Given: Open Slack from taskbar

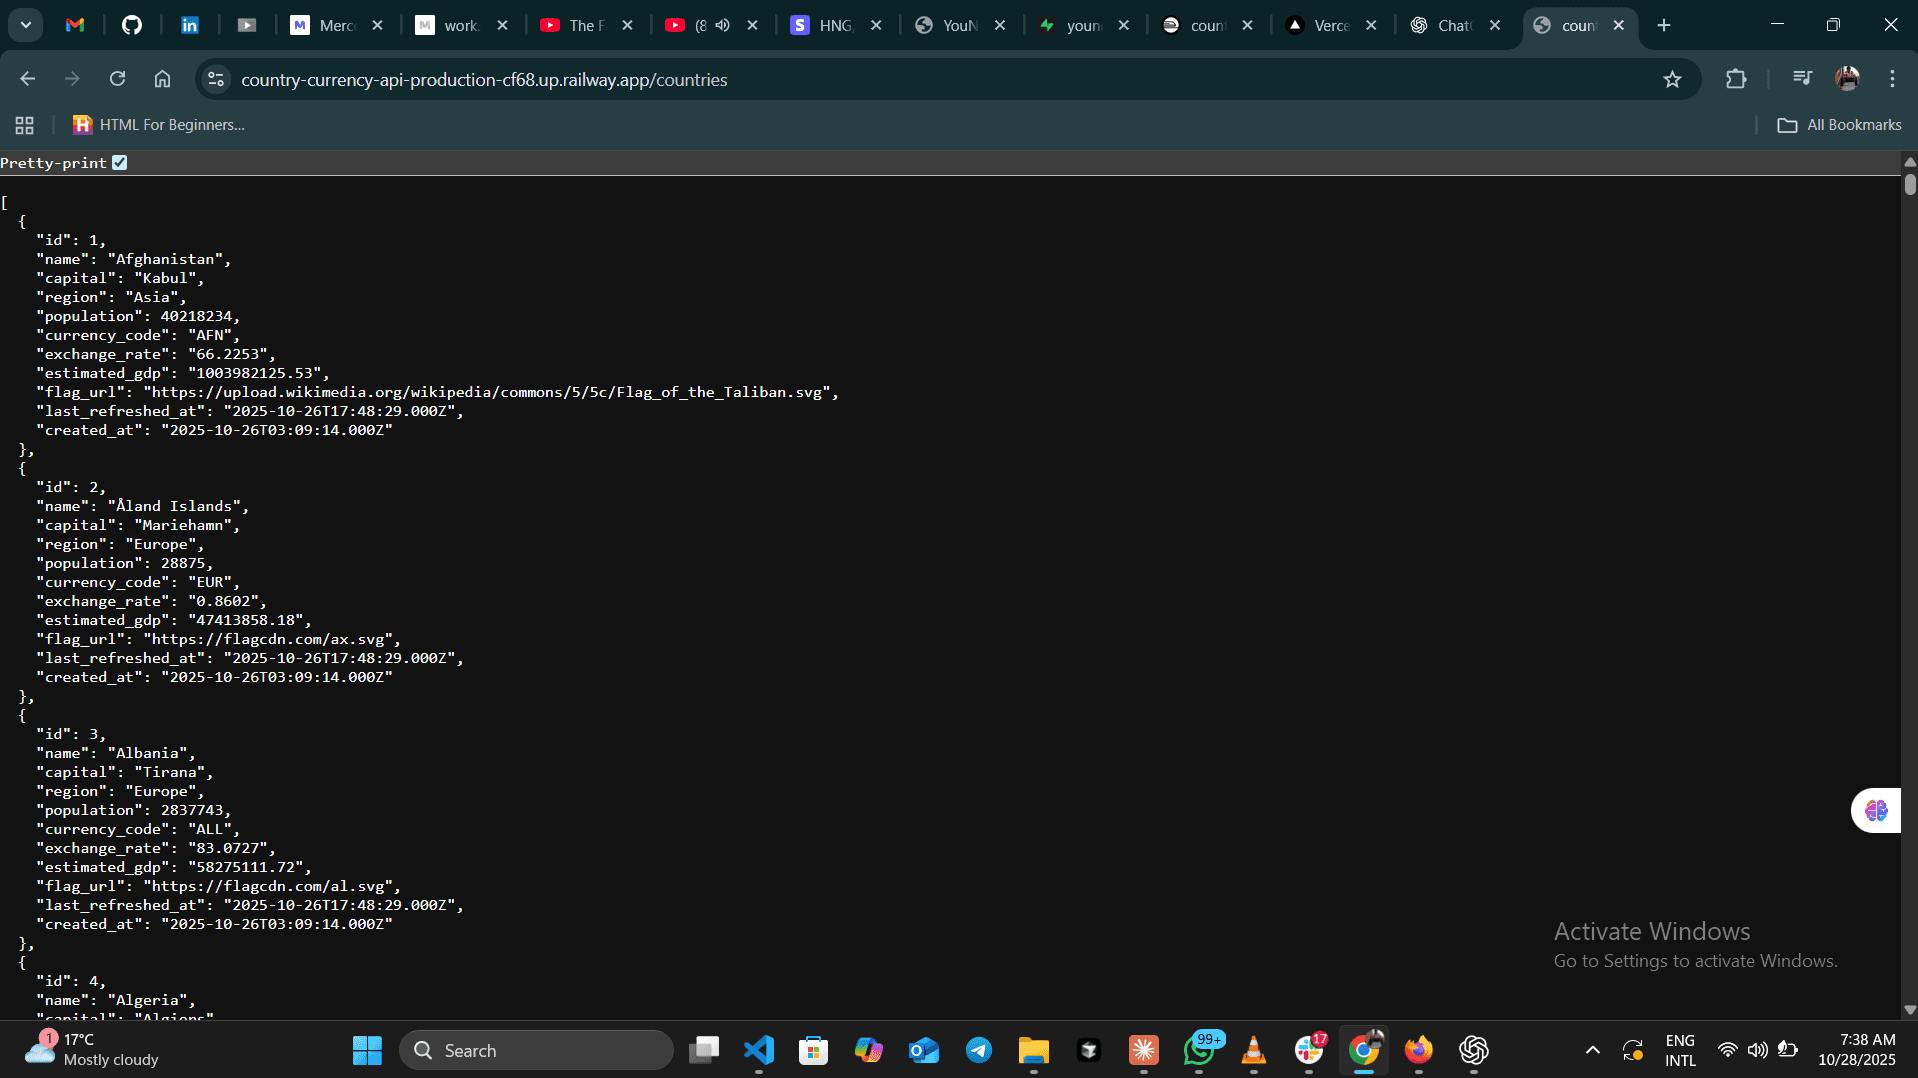Looking at the screenshot, I should point(1309,1050).
